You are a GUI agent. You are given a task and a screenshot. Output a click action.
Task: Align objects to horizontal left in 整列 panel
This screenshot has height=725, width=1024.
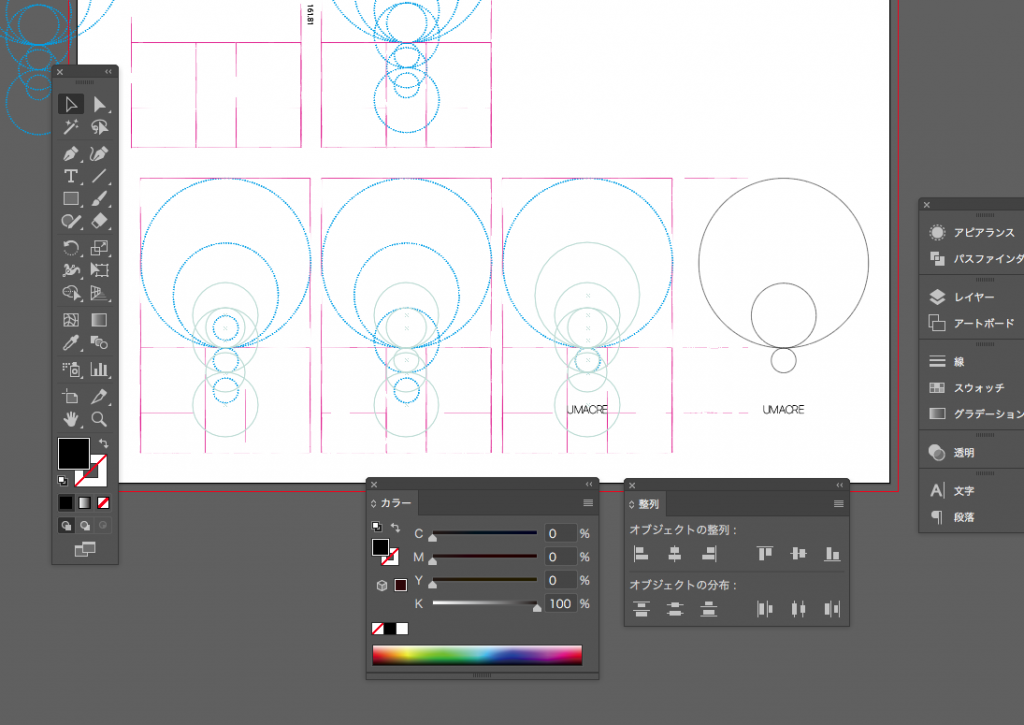pos(642,553)
